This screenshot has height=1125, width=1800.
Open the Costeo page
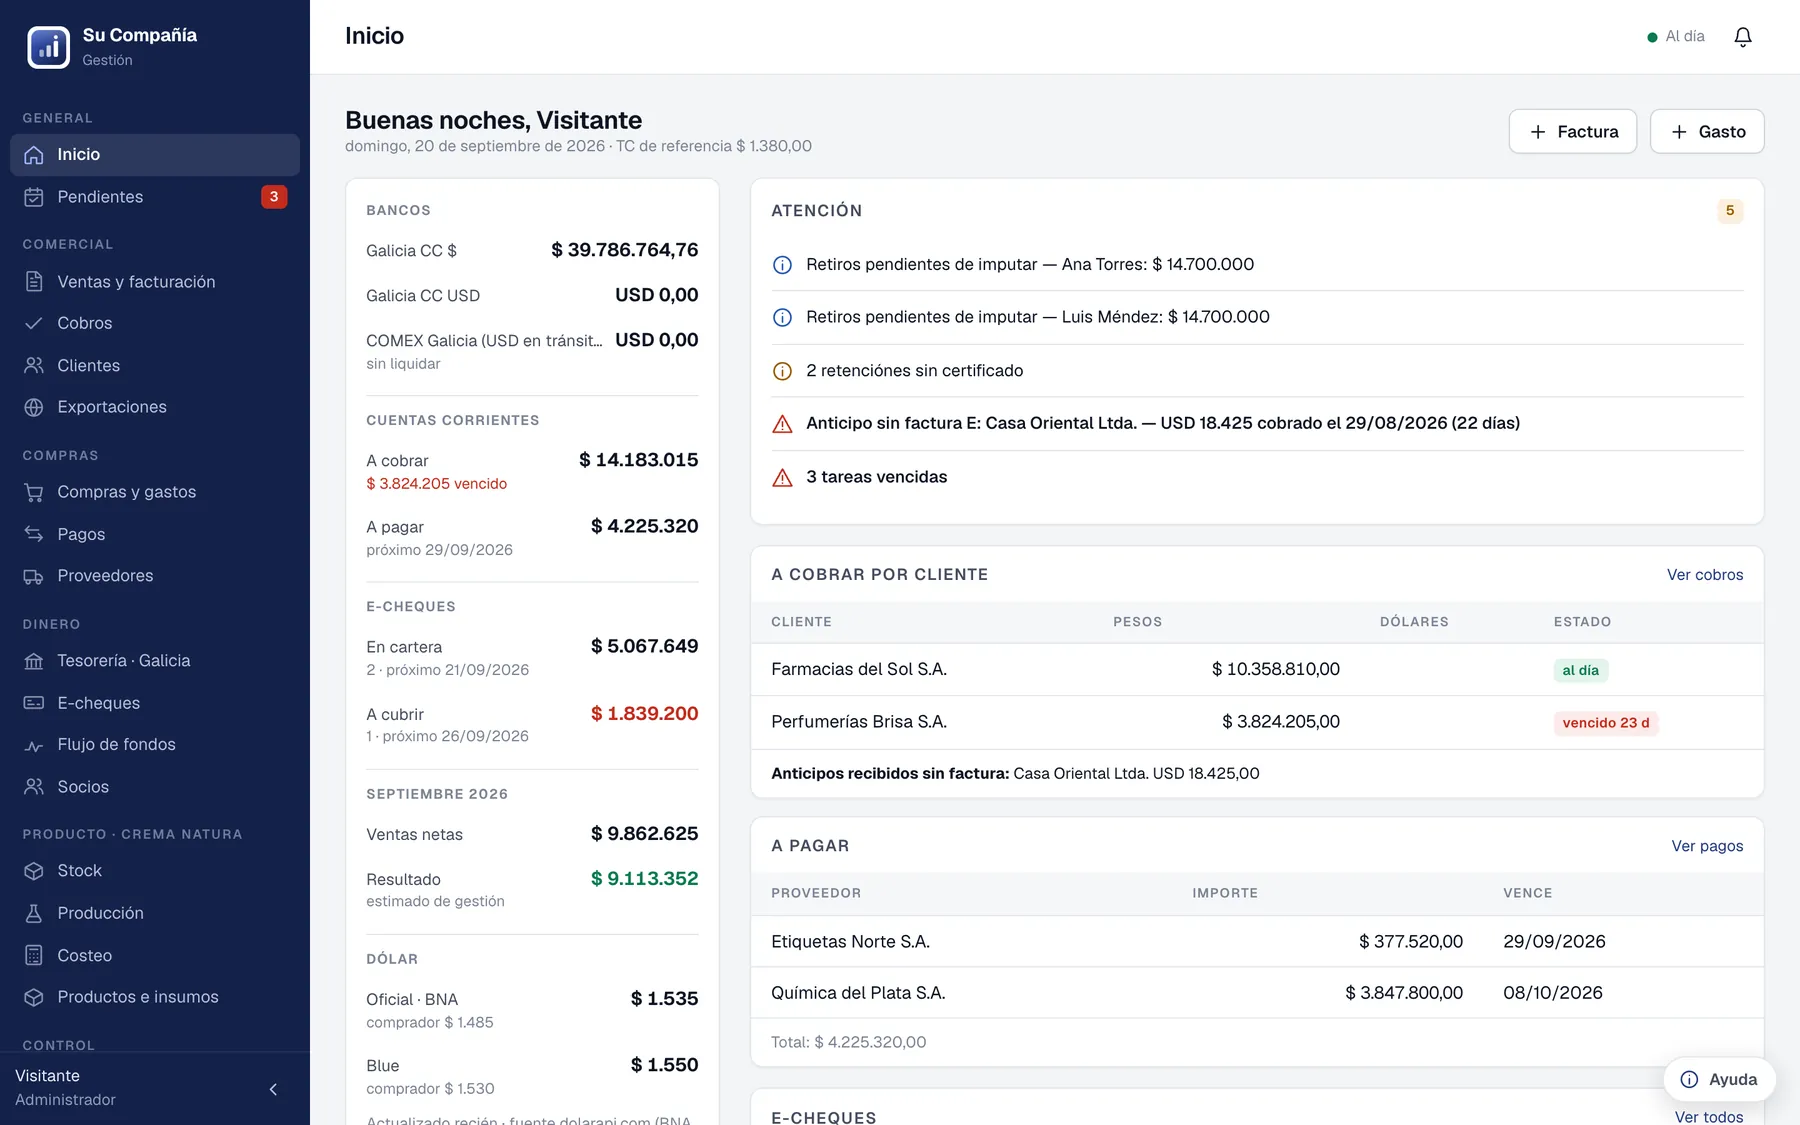coord(155,956)
